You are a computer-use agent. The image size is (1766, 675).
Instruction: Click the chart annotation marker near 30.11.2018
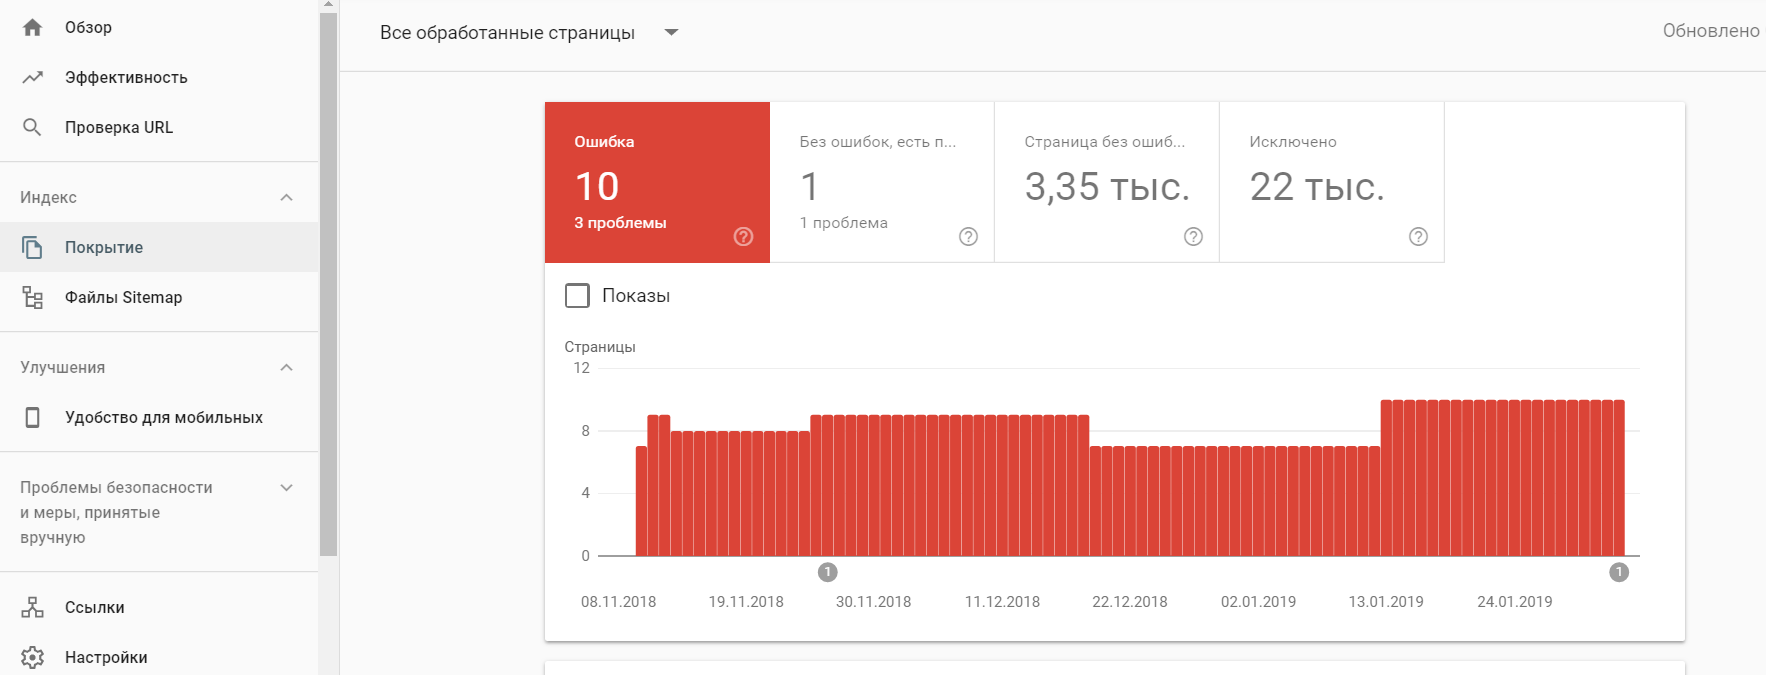827,572
